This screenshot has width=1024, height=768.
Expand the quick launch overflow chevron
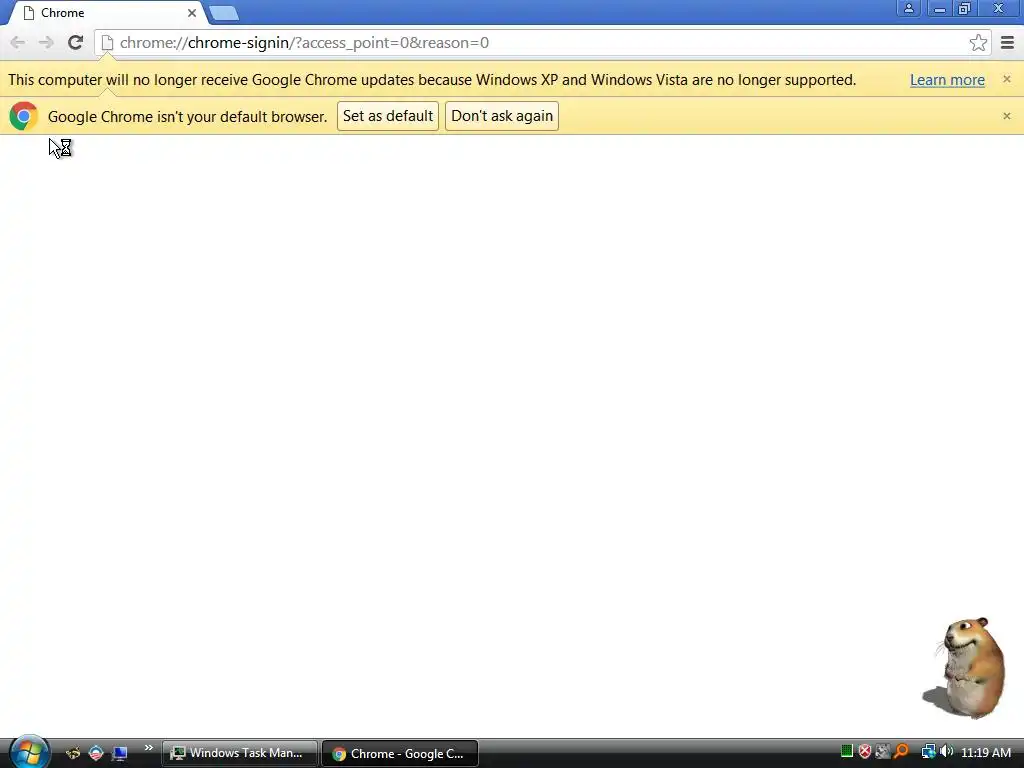(x=148, y=748)
